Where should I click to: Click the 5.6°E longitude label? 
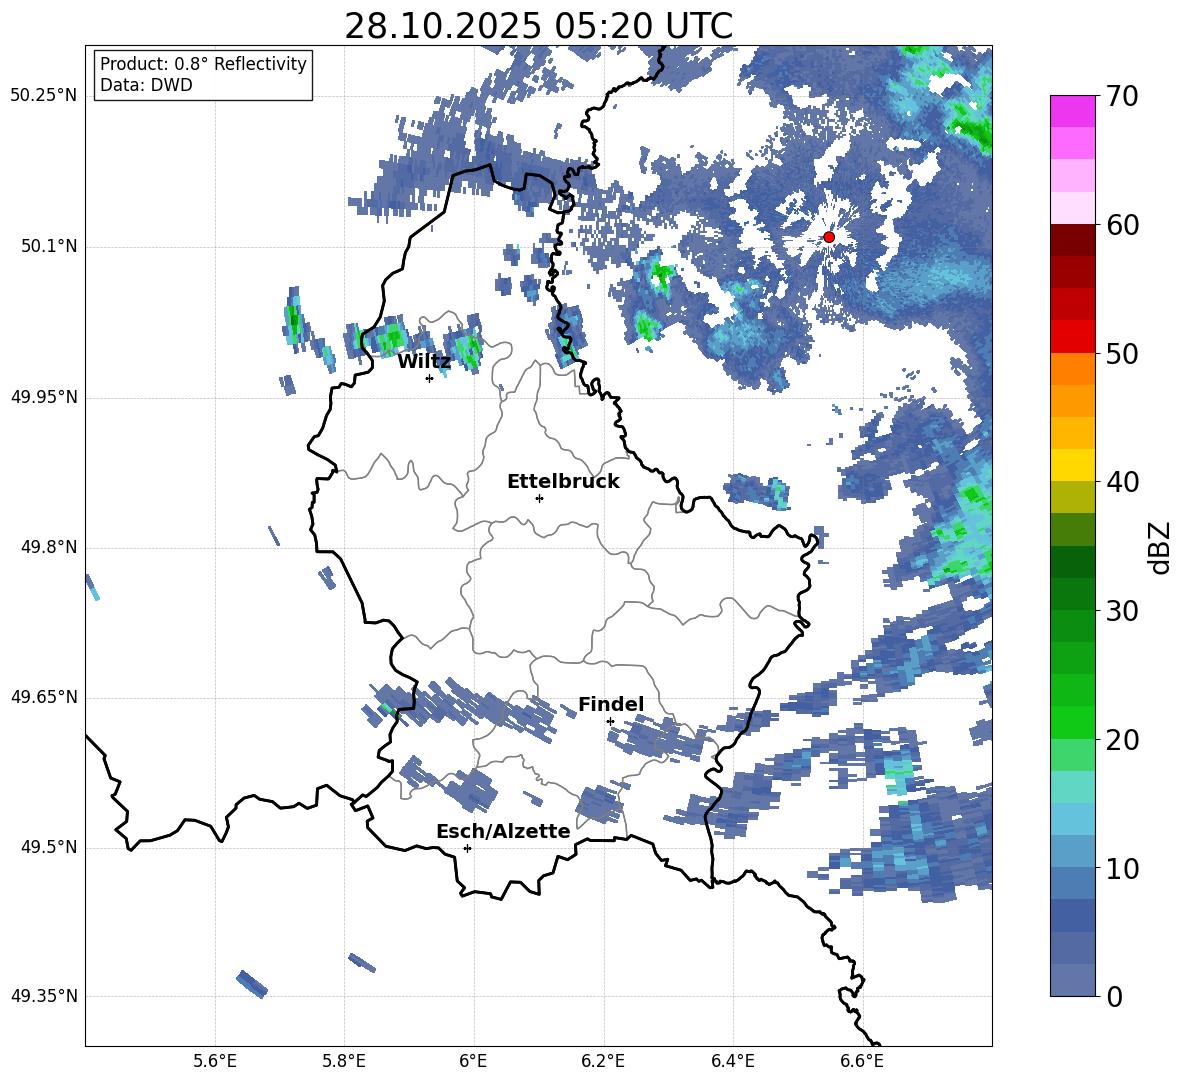[215, 1061]
